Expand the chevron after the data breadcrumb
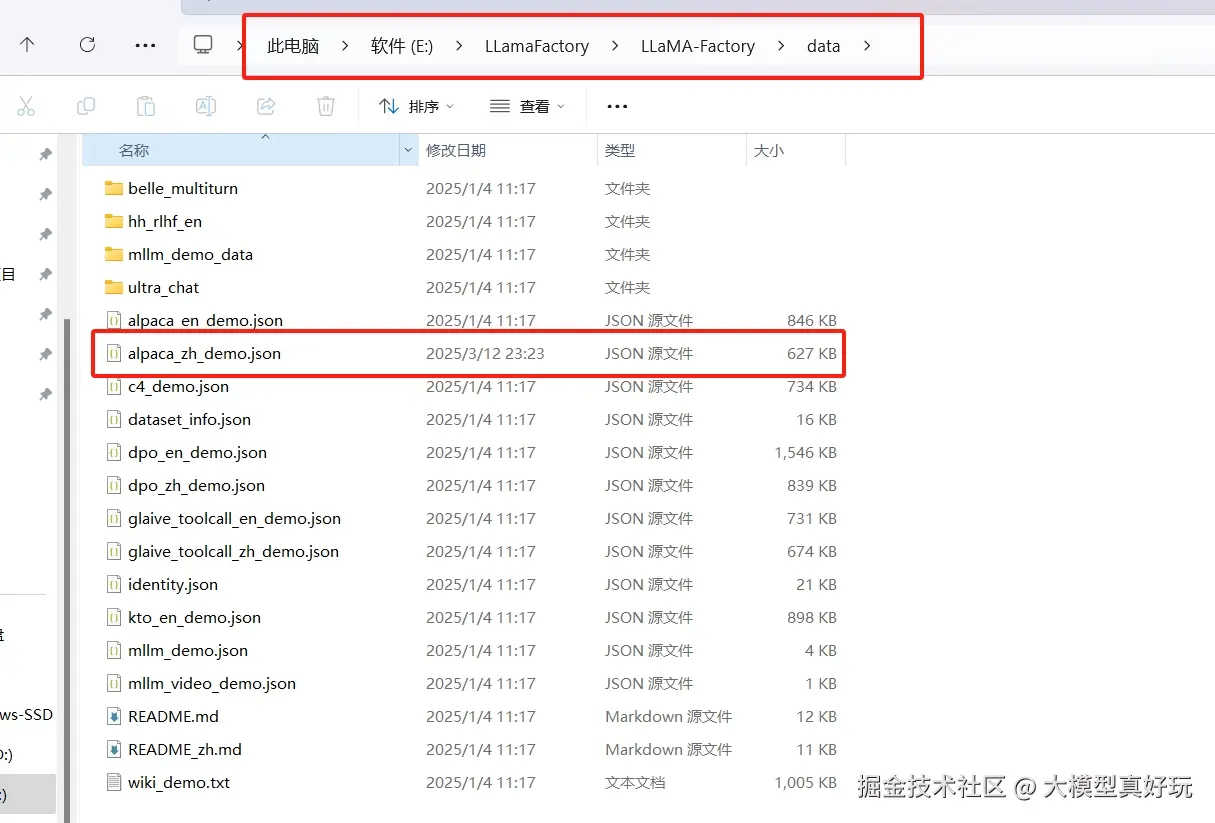The height and width of the screenshot is (823, 1215). [x=867, y=46]
